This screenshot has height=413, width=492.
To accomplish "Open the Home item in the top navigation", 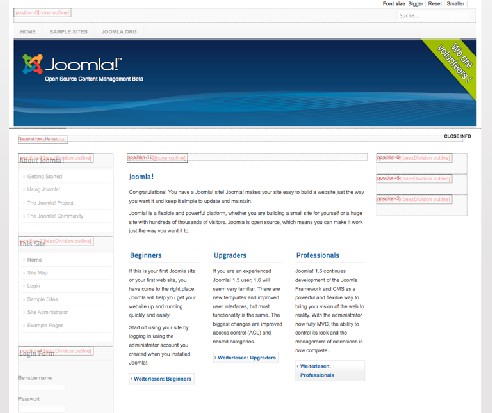I will click(28, 32).
